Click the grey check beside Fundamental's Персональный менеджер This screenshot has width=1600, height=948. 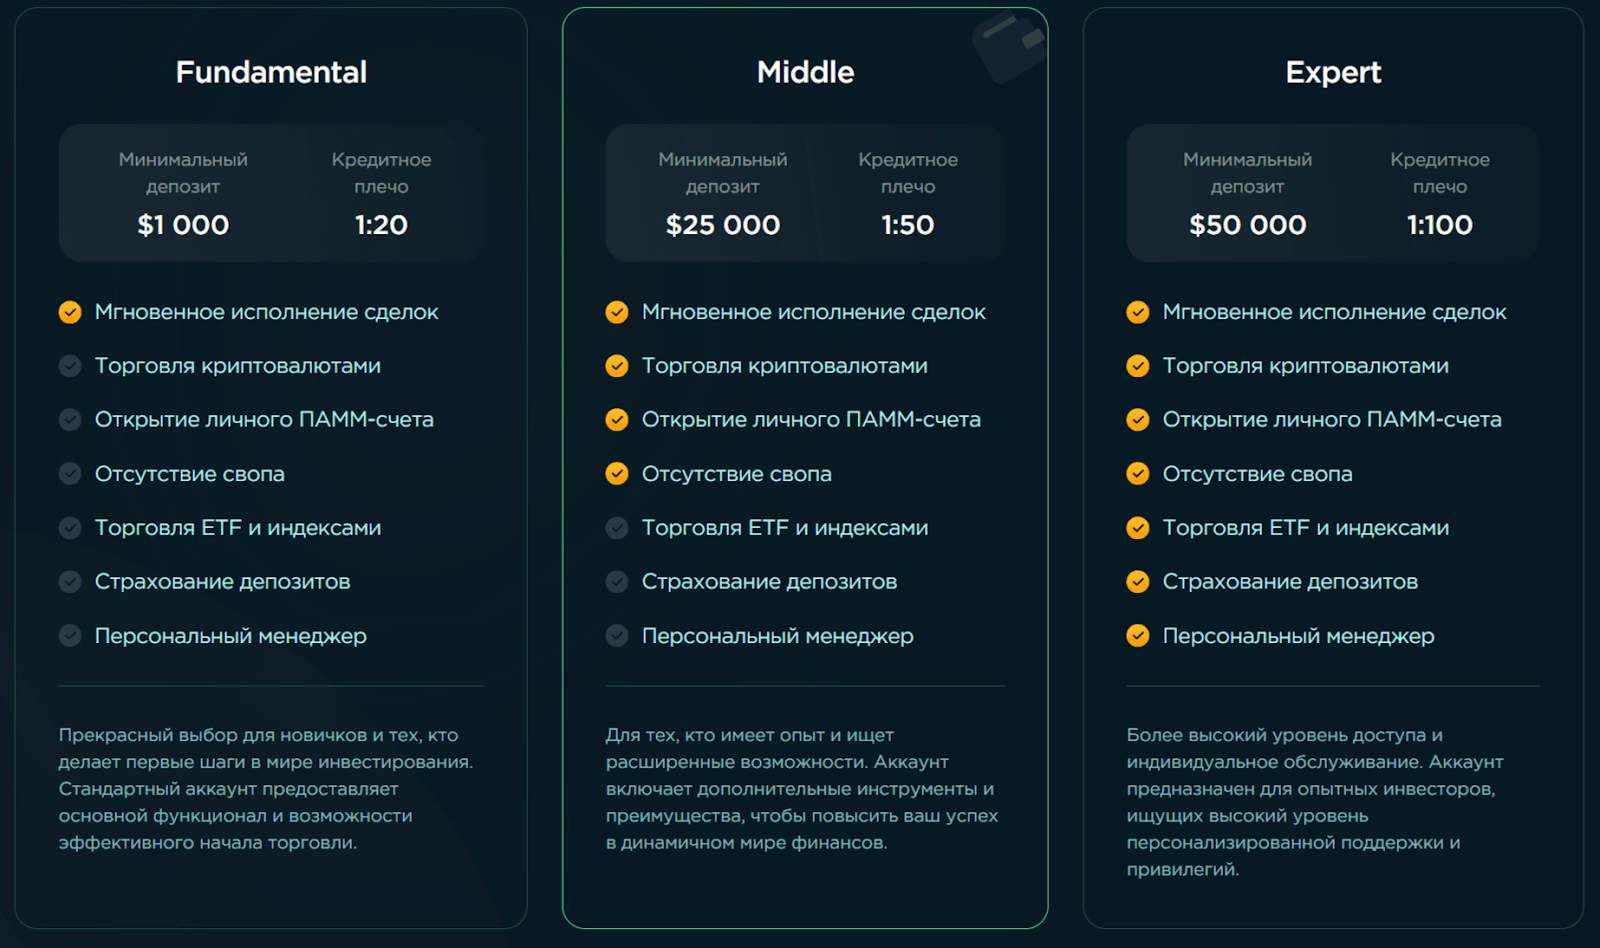[70, 635]
